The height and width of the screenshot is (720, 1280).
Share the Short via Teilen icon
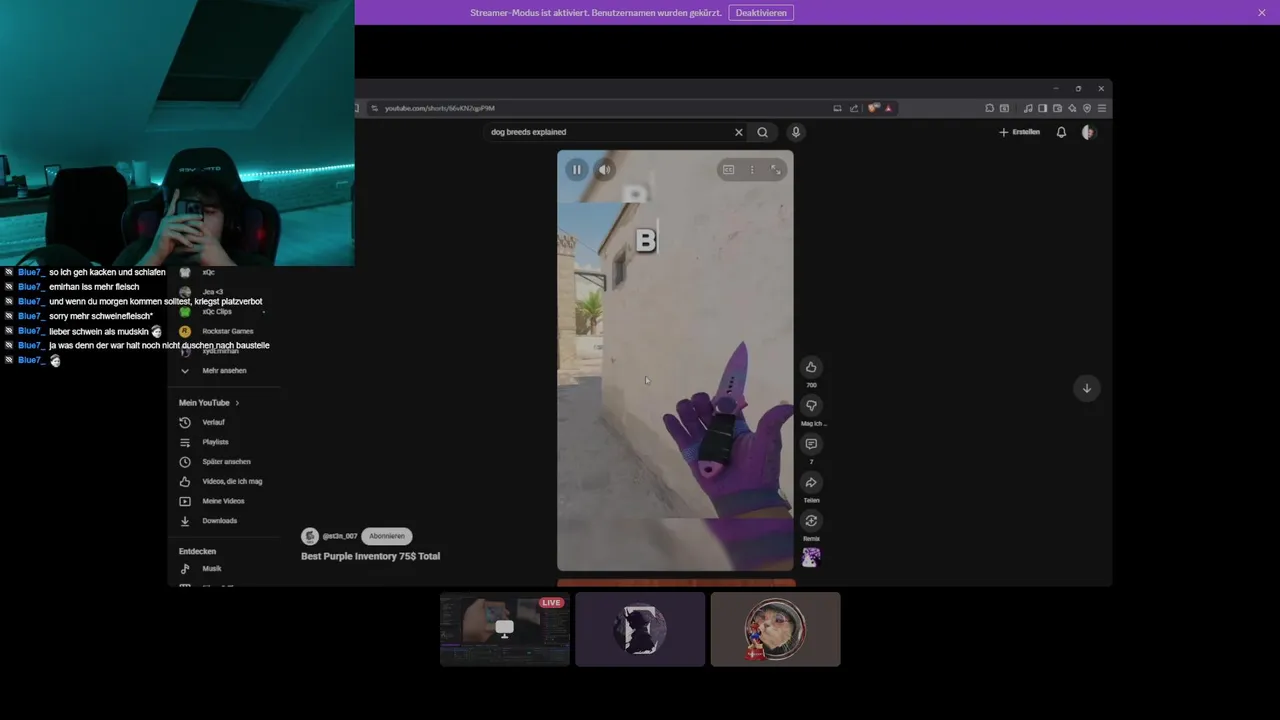tap(811, 482)
